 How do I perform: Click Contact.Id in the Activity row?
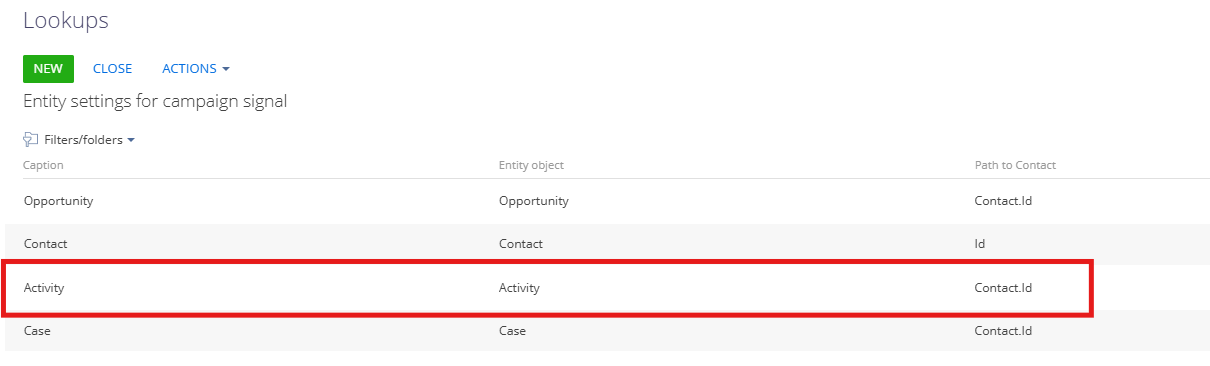click(x=1003, y=288)
